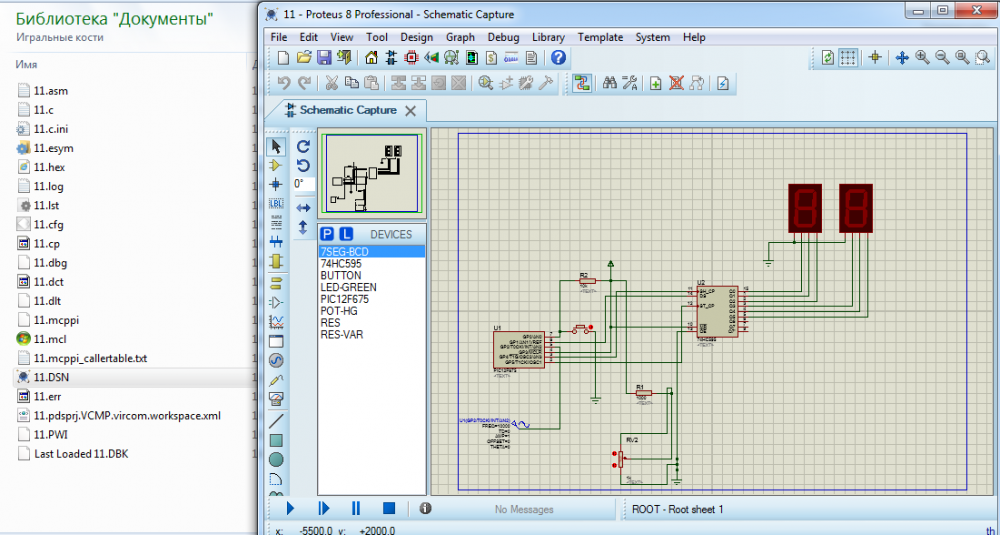
Task: Click the New Sheet plus icon
Action: tap(656, 83)
